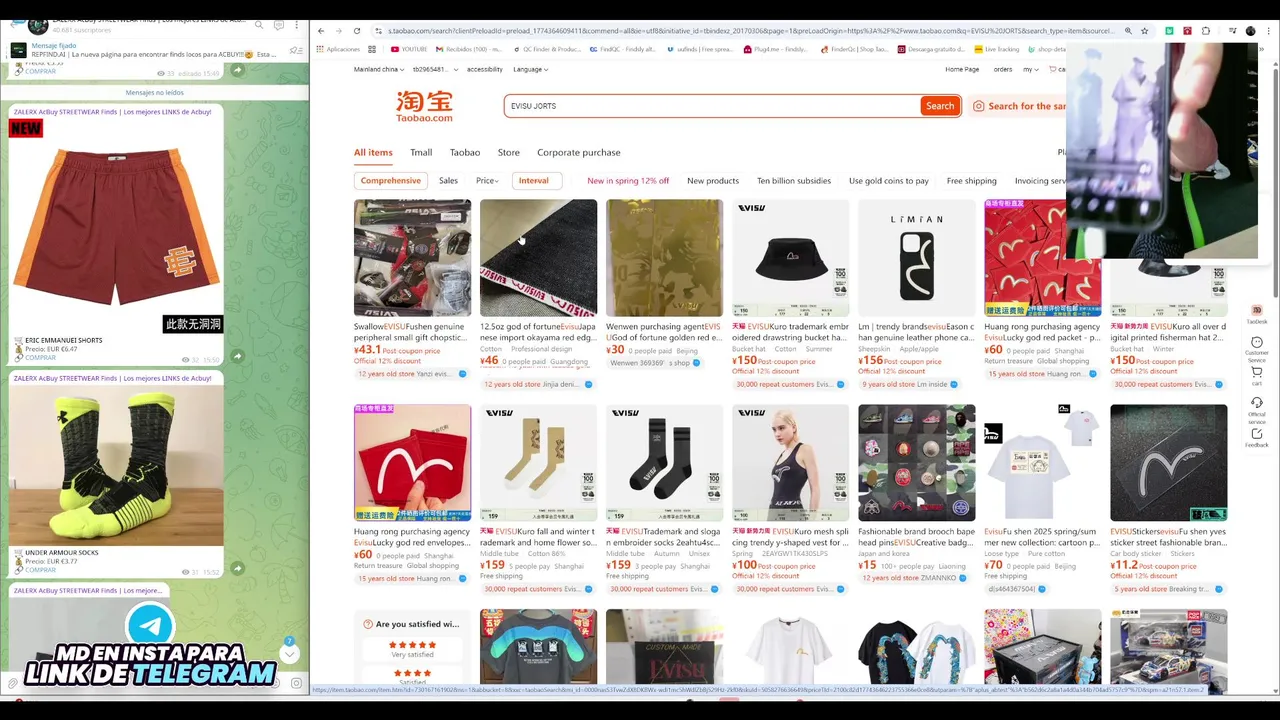Screen dimensions: 1280x720
Task: Click browser forward arrow
Action: (338, 31)
